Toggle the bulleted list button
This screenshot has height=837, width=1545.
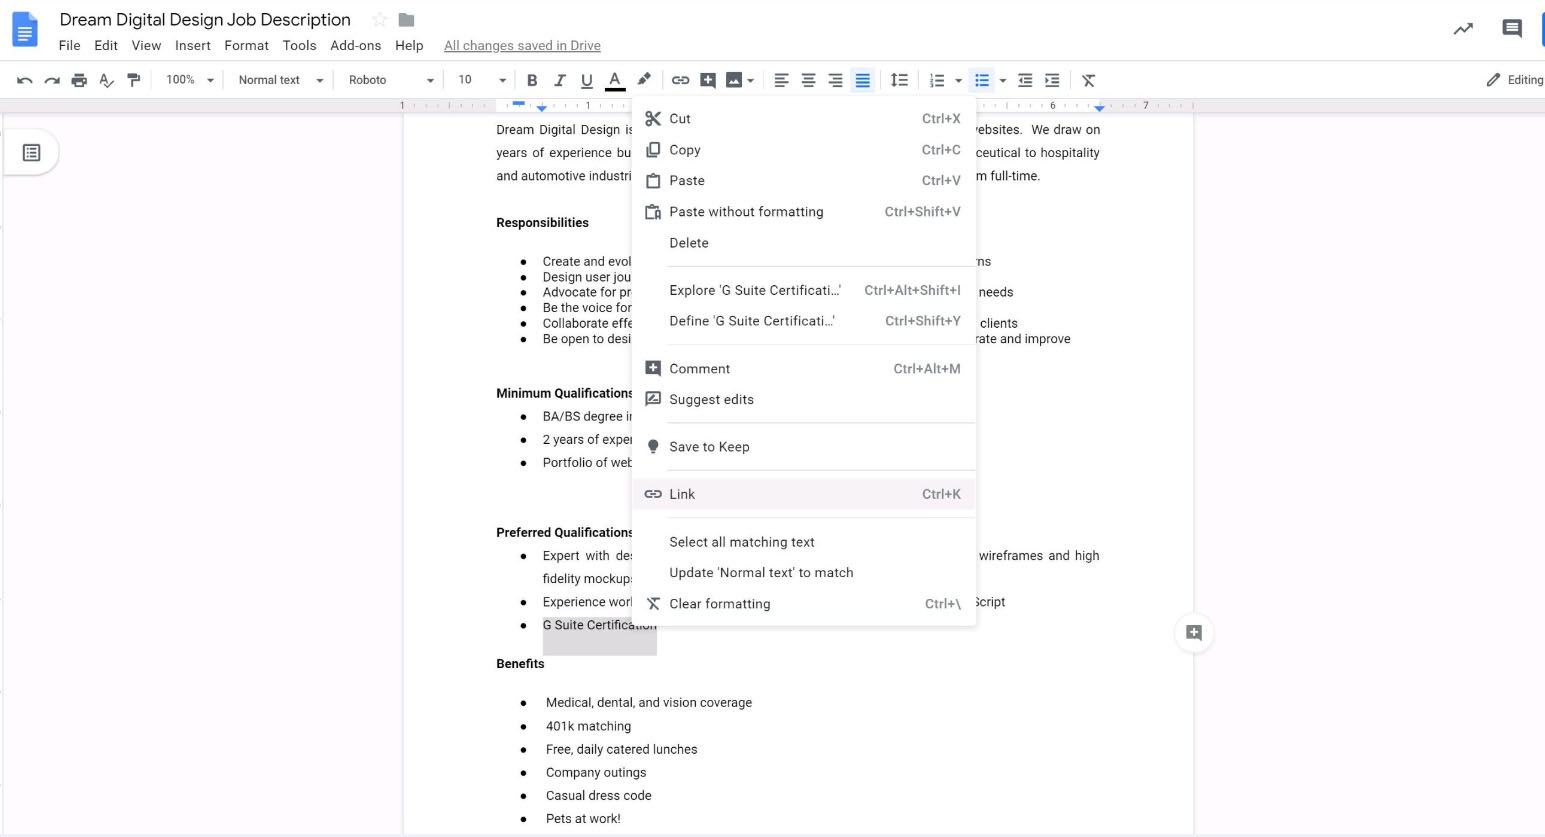(982, 80)
